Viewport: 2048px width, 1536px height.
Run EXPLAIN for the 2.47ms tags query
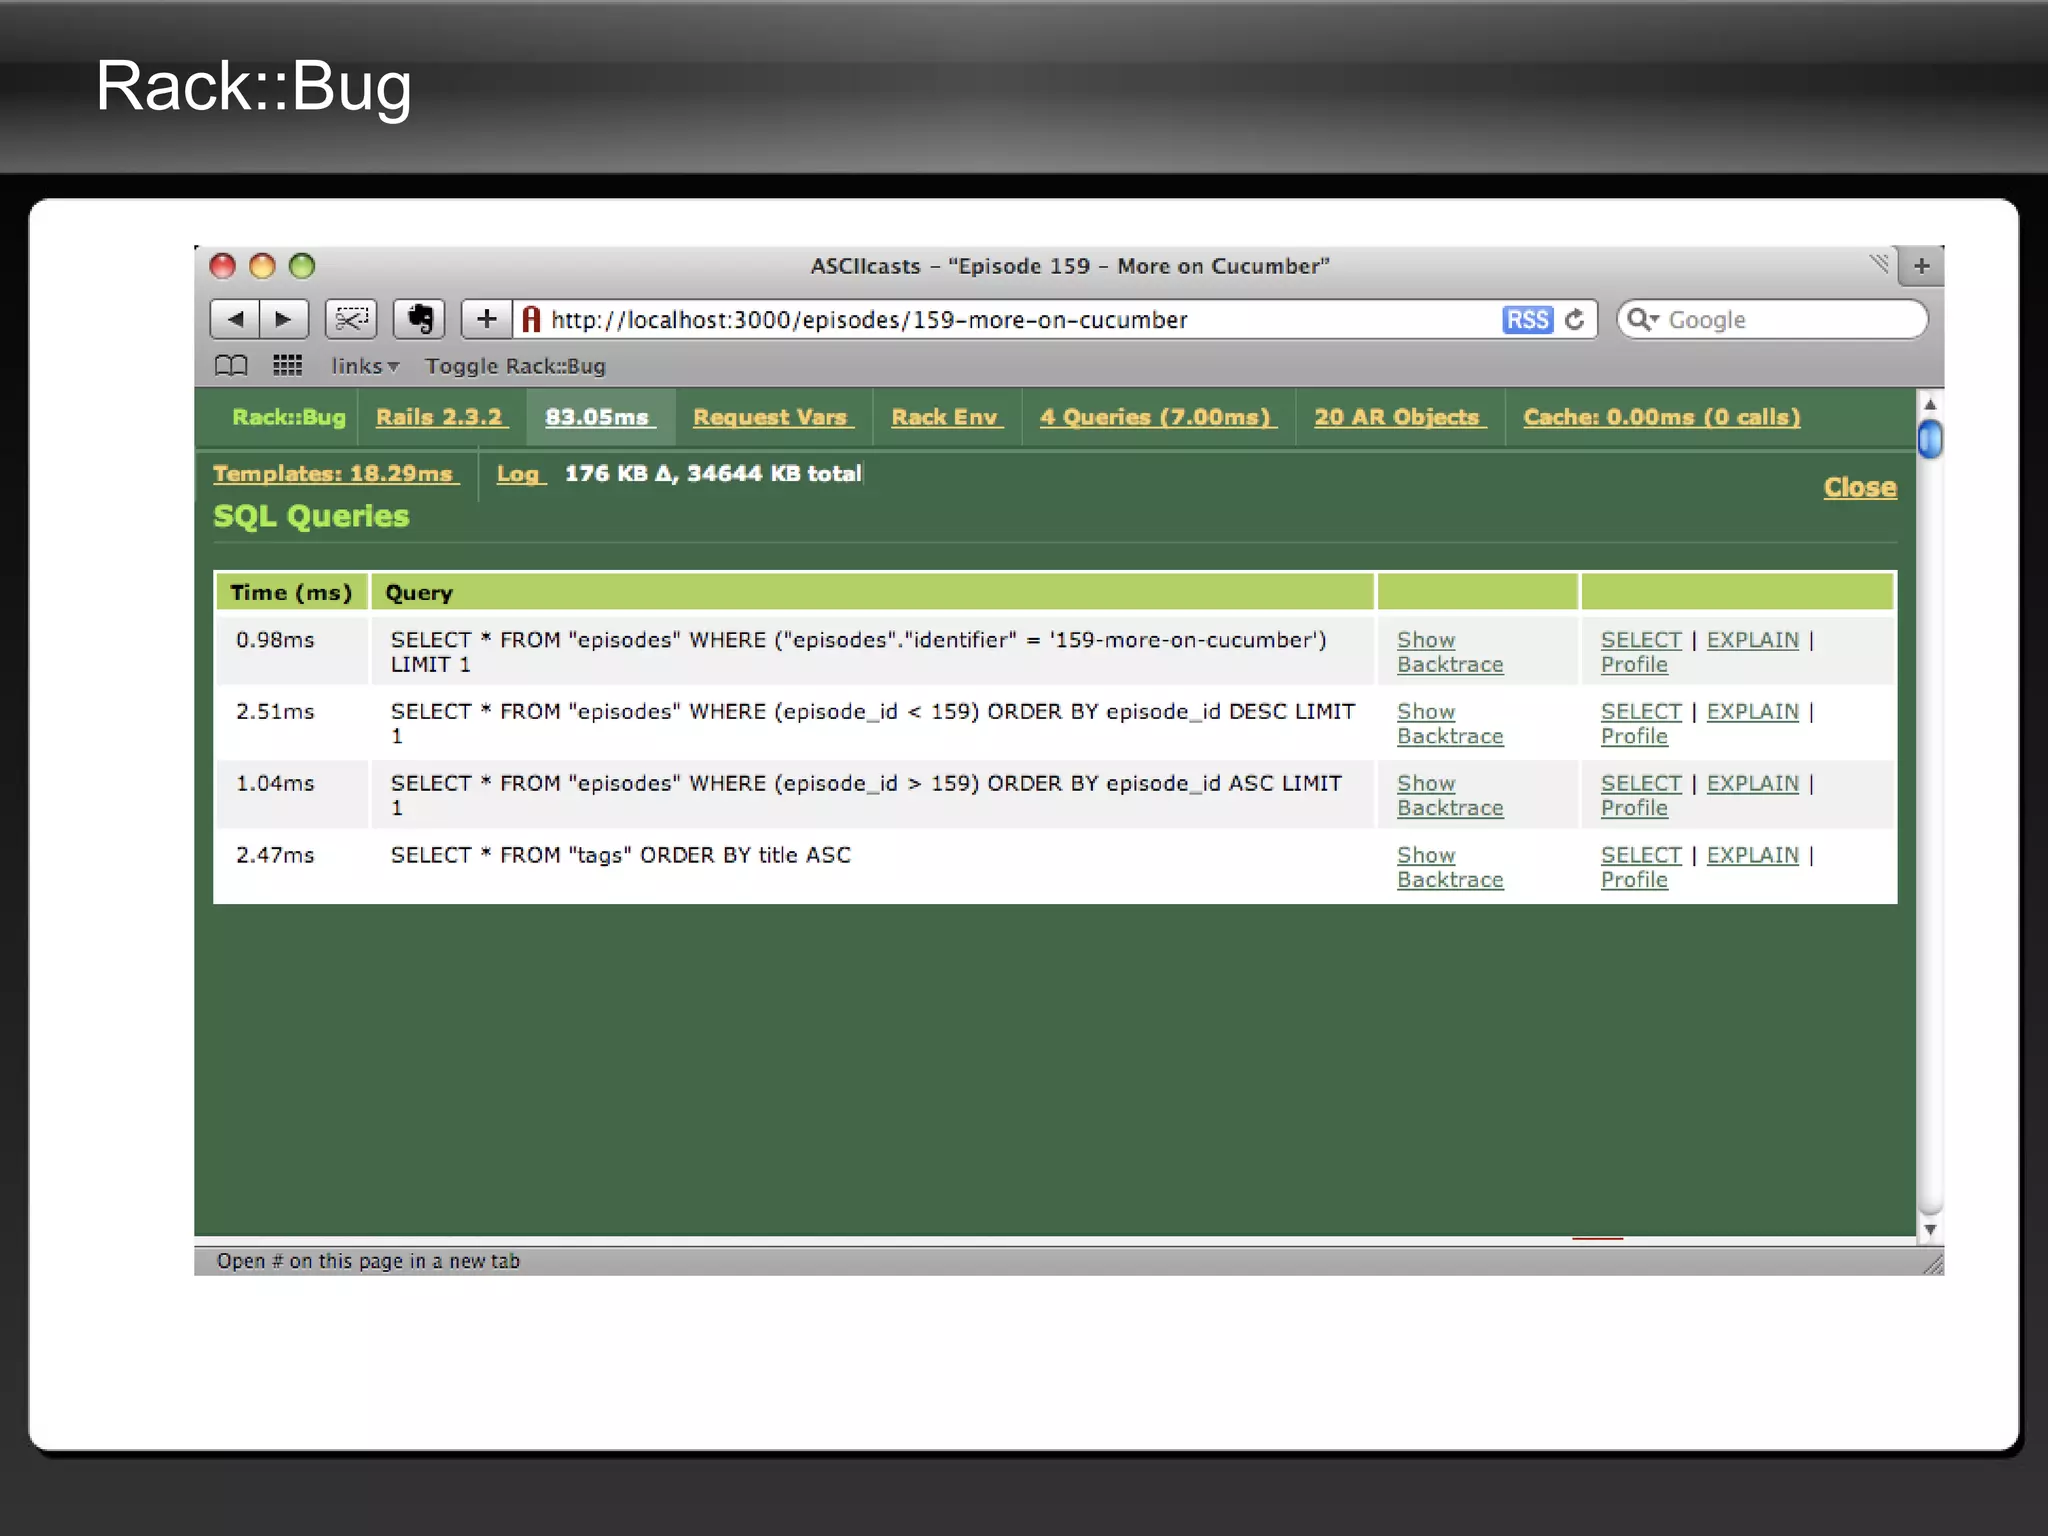[x=1752, y=856]
